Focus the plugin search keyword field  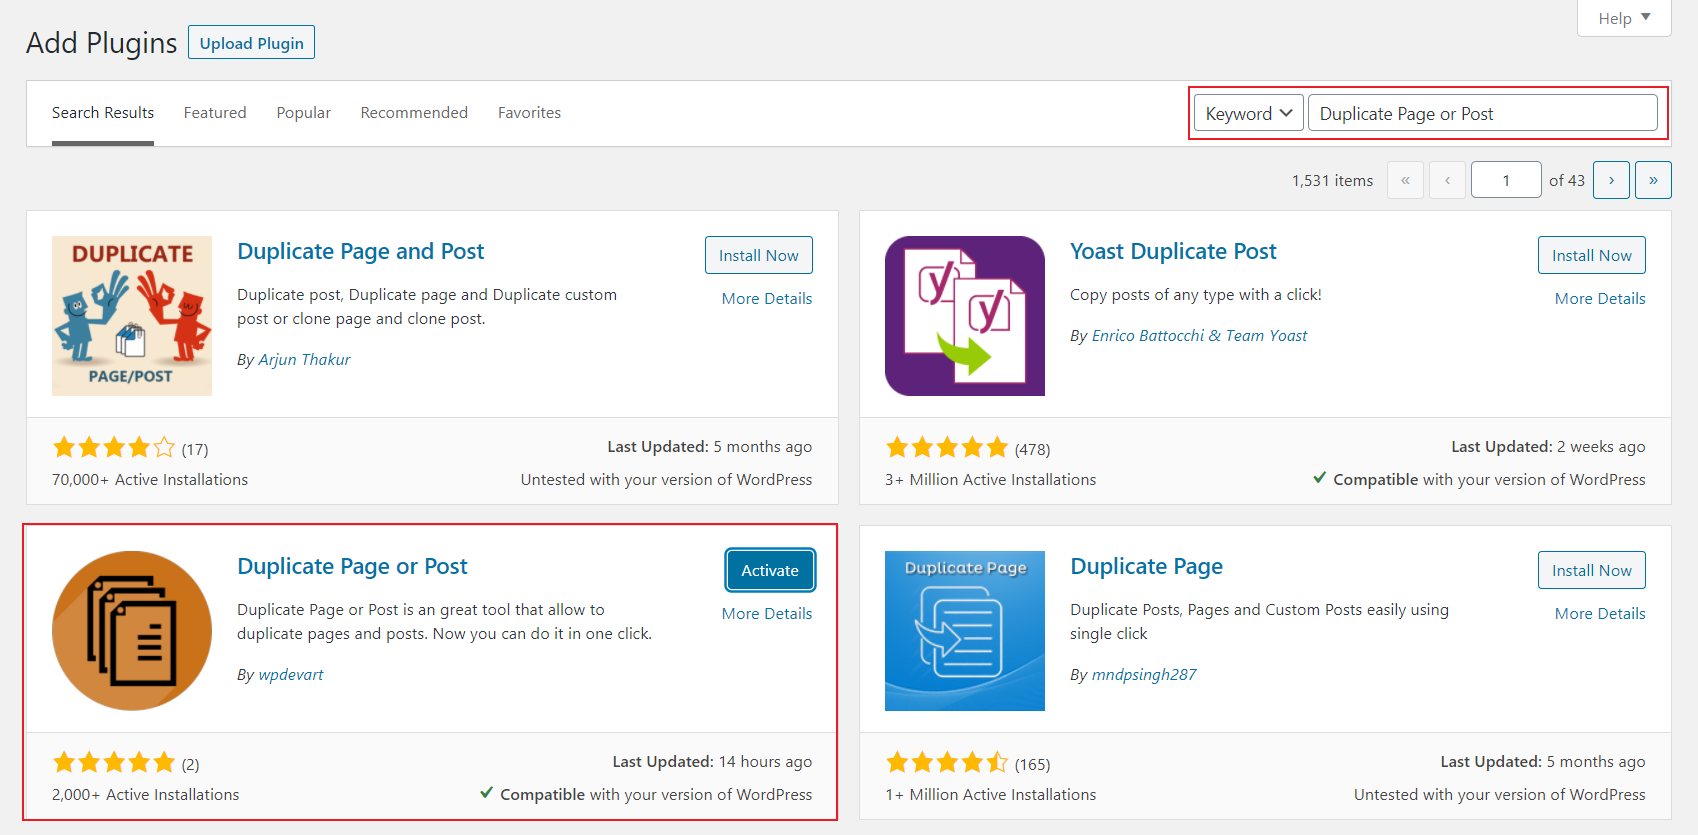(x=1482, y=113)
